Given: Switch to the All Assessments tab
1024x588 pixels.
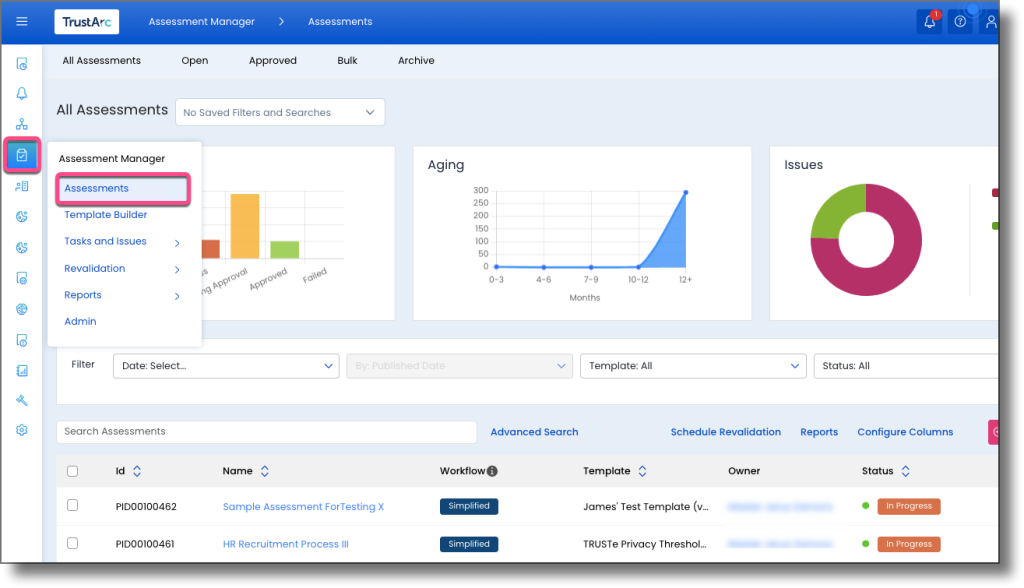Looking at the screenshot, I should pyautogui.click(x=101, y=61).
